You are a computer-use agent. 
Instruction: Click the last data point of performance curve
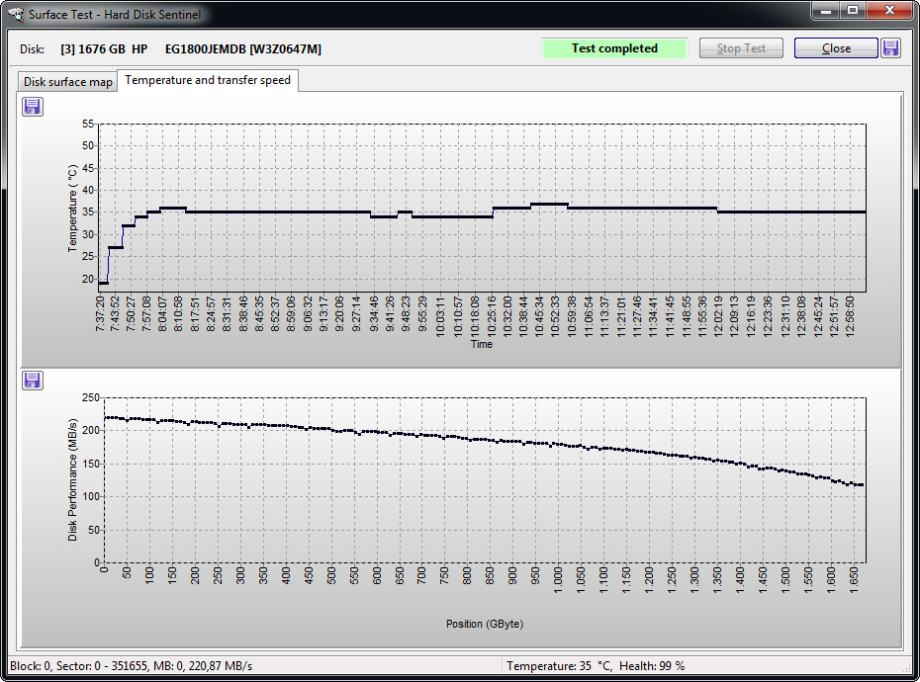[861, 485]
